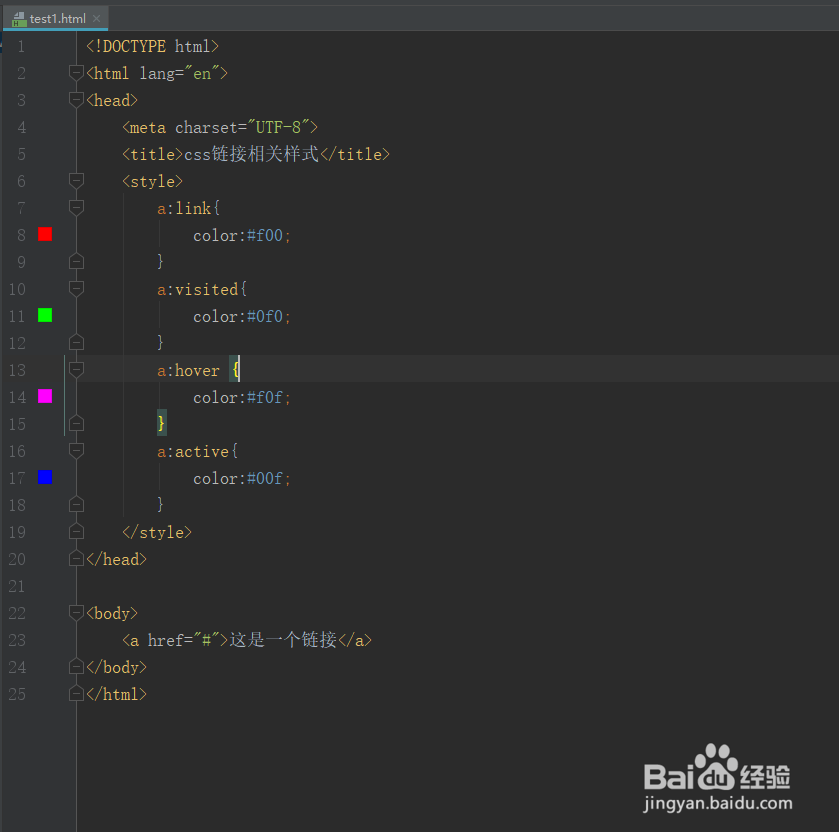Click the a:active selector text
The width and height of the screenshot is (839, 832).
pyautogui.click(x=193, y=452)
